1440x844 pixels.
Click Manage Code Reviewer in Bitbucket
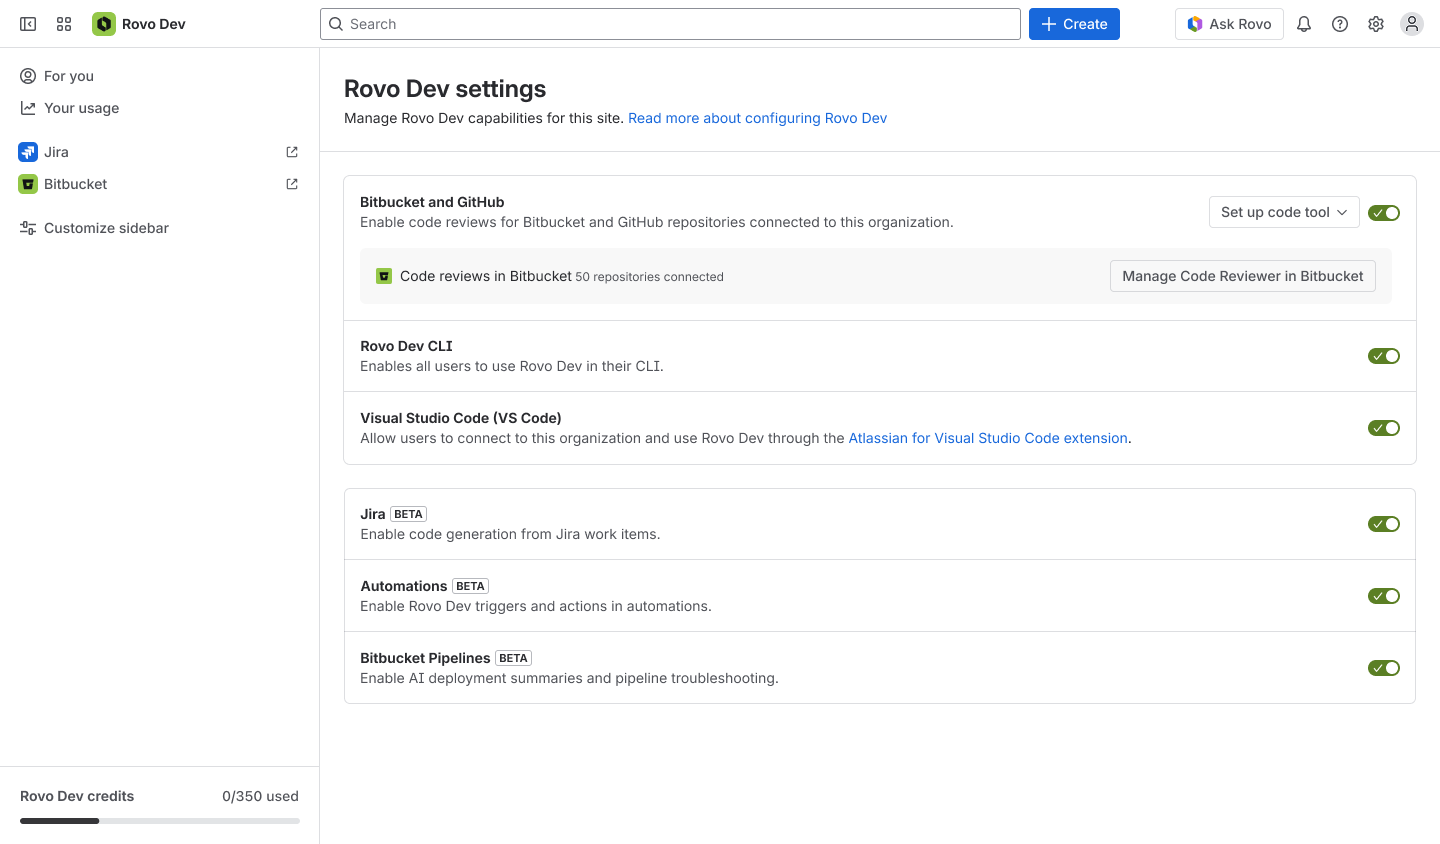pos(1242,276)
